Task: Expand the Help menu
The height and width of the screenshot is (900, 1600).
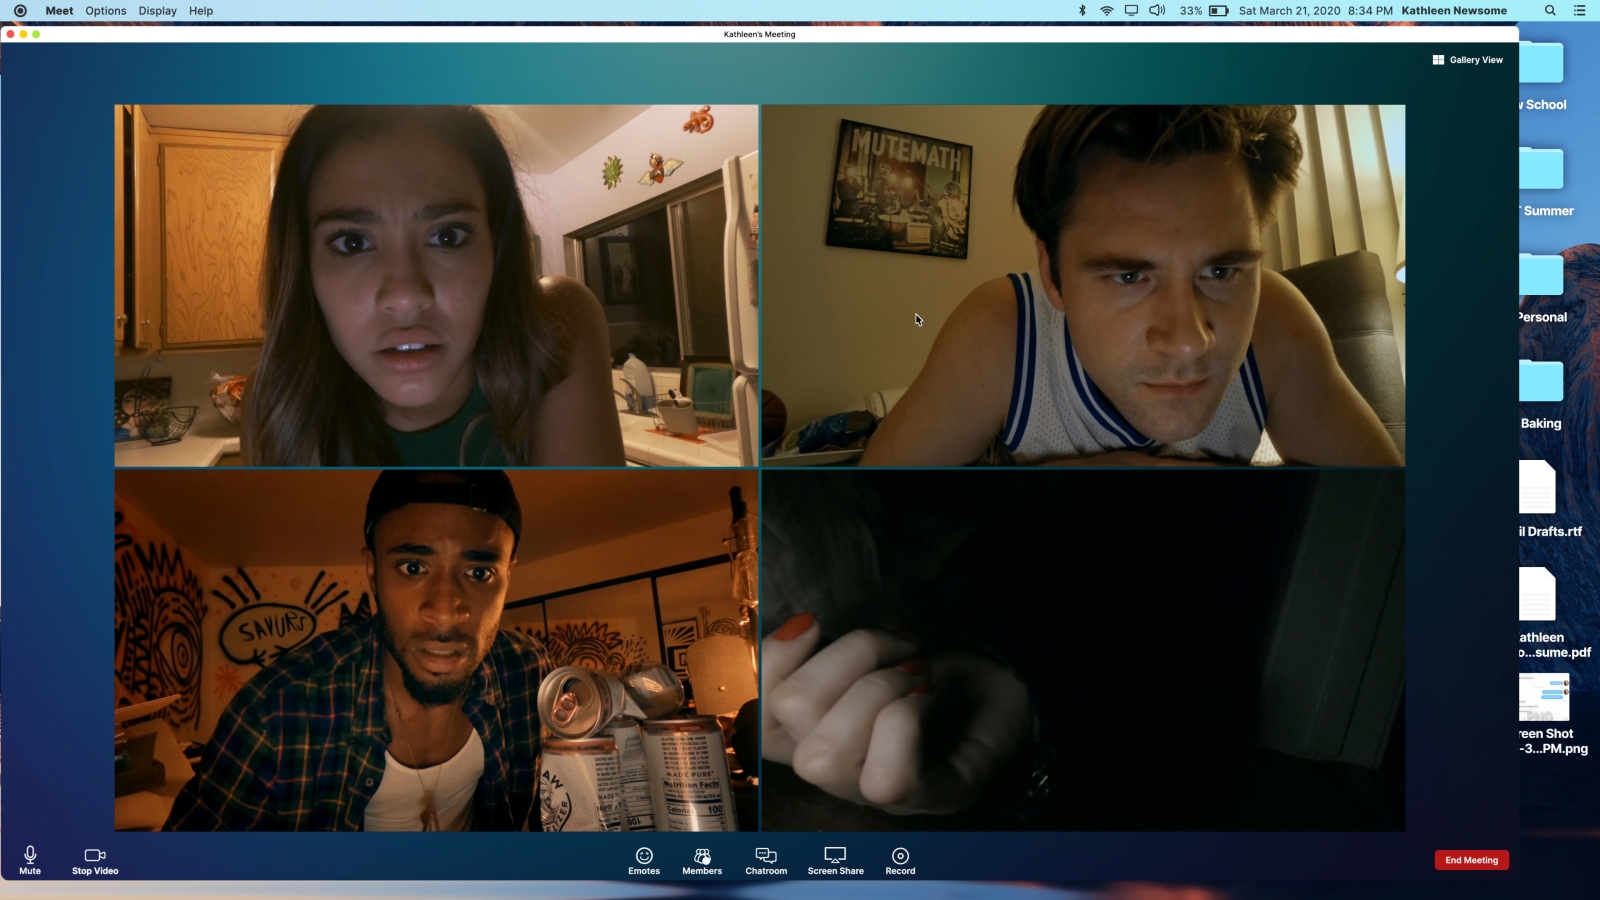Action: tap(201, 11)
